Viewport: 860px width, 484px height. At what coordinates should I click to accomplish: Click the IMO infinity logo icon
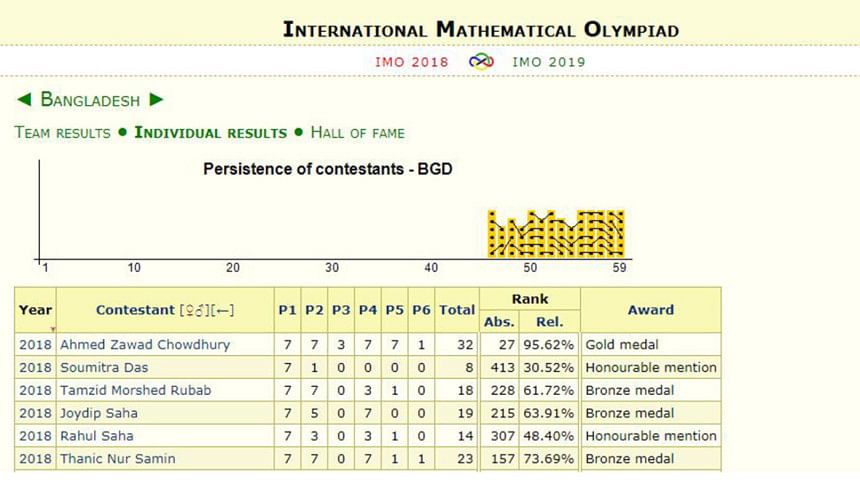[x=481, y=61]
